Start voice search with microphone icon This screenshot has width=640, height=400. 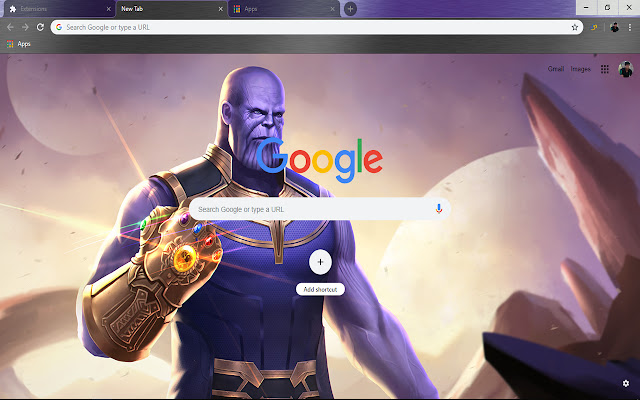pos(439,209)
